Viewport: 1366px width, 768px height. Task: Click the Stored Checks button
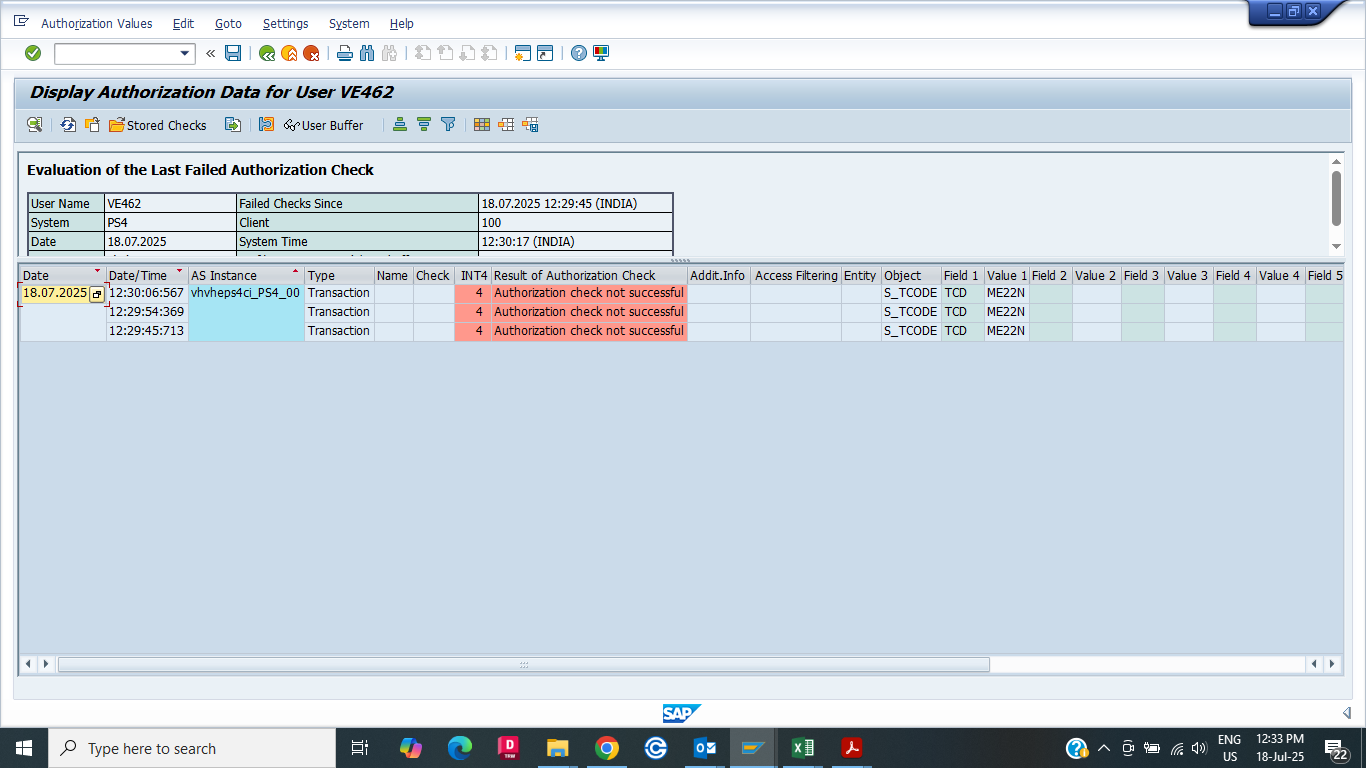click(158, 125)
